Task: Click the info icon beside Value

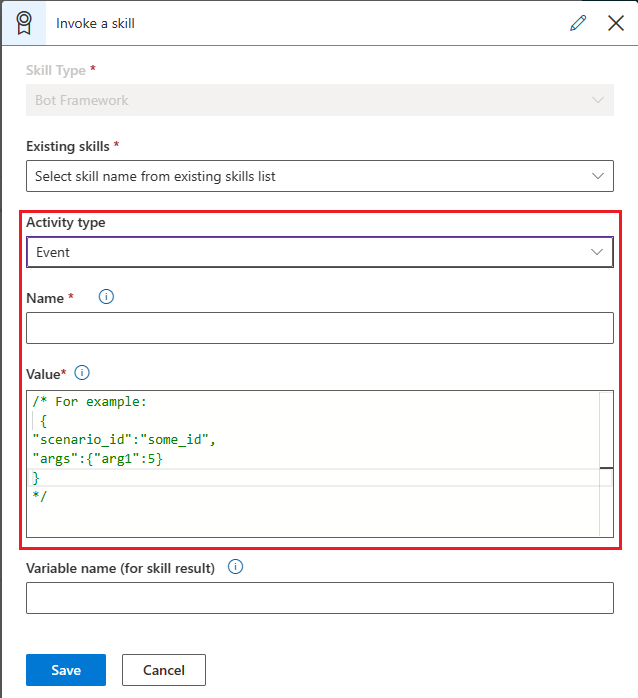Action: click(82, 373)
